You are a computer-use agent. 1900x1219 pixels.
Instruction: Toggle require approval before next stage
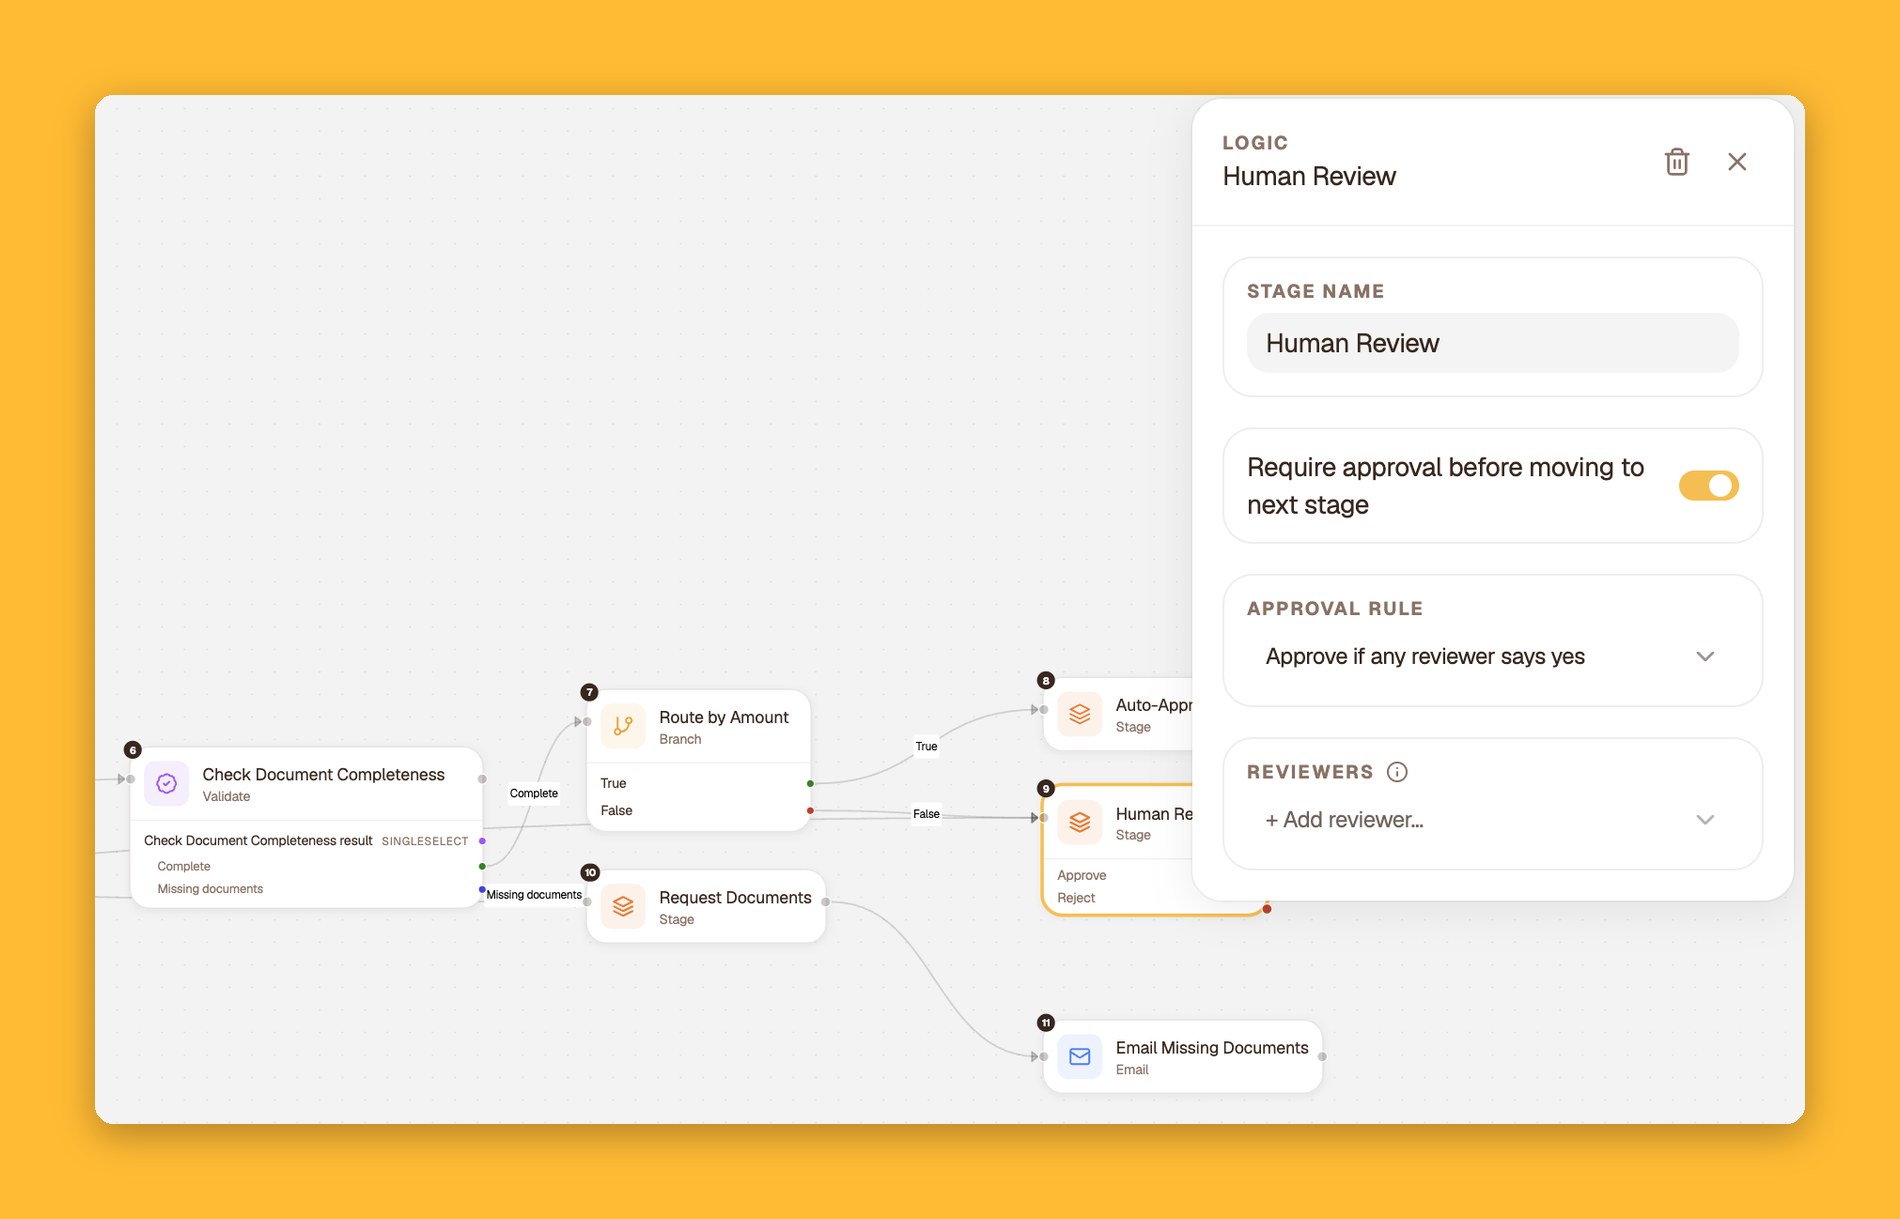pyautogui.click(x=1708, y=486)
